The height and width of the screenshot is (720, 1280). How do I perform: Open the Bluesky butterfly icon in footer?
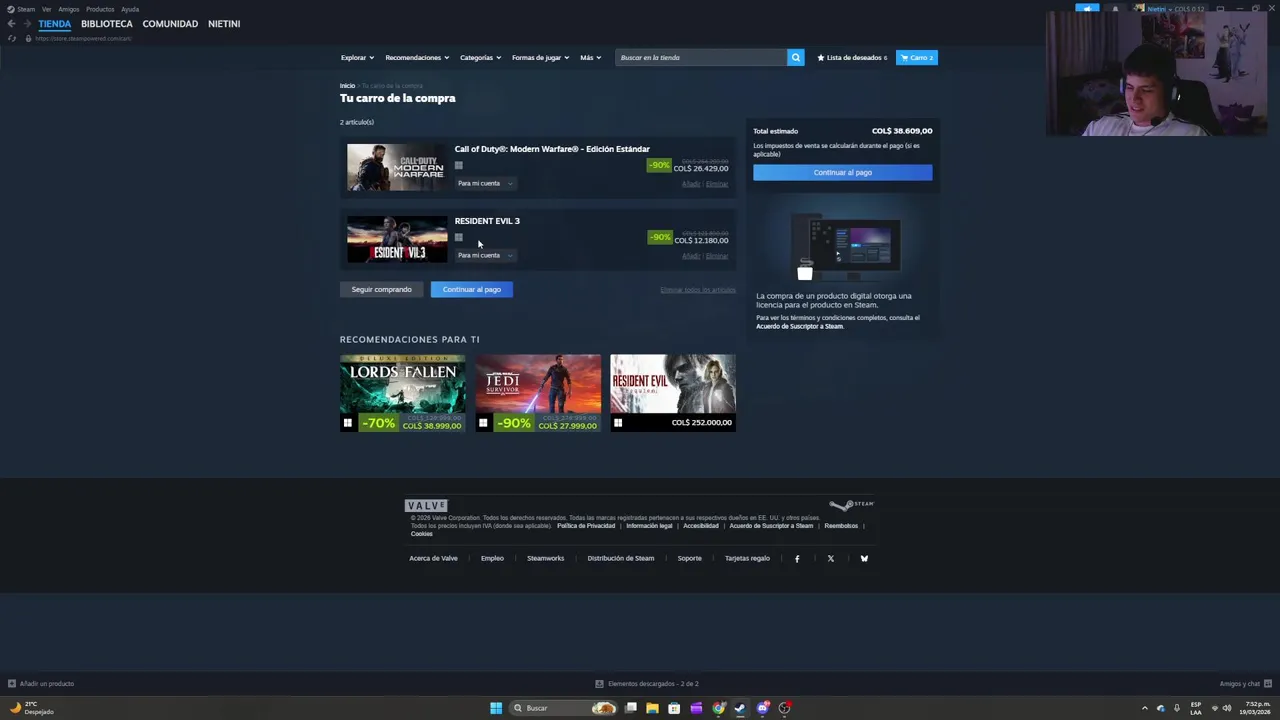[x=864, y=559]
